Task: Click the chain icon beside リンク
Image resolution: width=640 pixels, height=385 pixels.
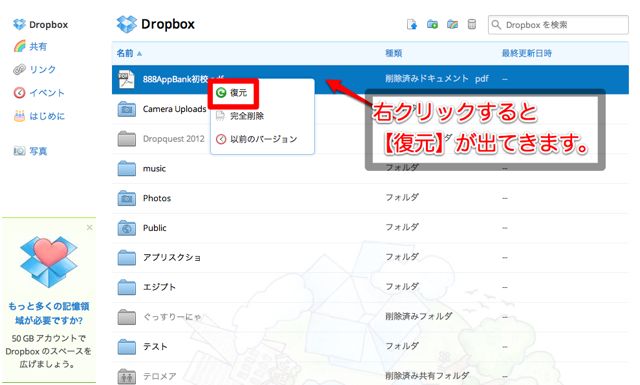Action: point(19,69)
